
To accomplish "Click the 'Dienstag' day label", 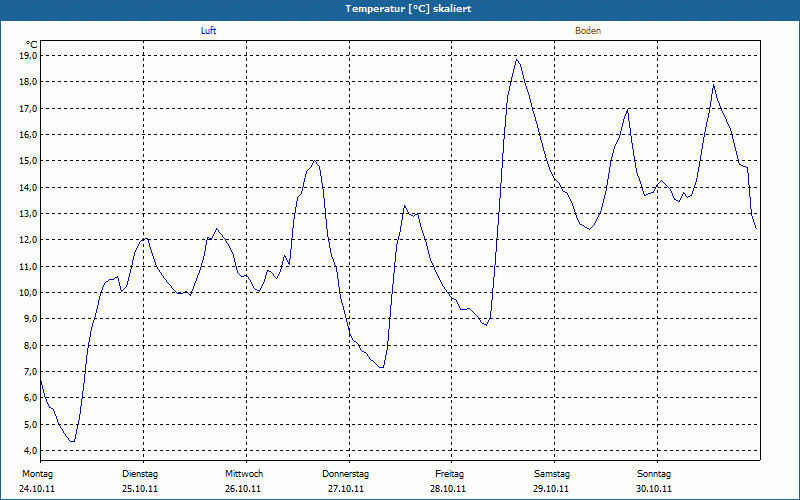I will [140, 474].
